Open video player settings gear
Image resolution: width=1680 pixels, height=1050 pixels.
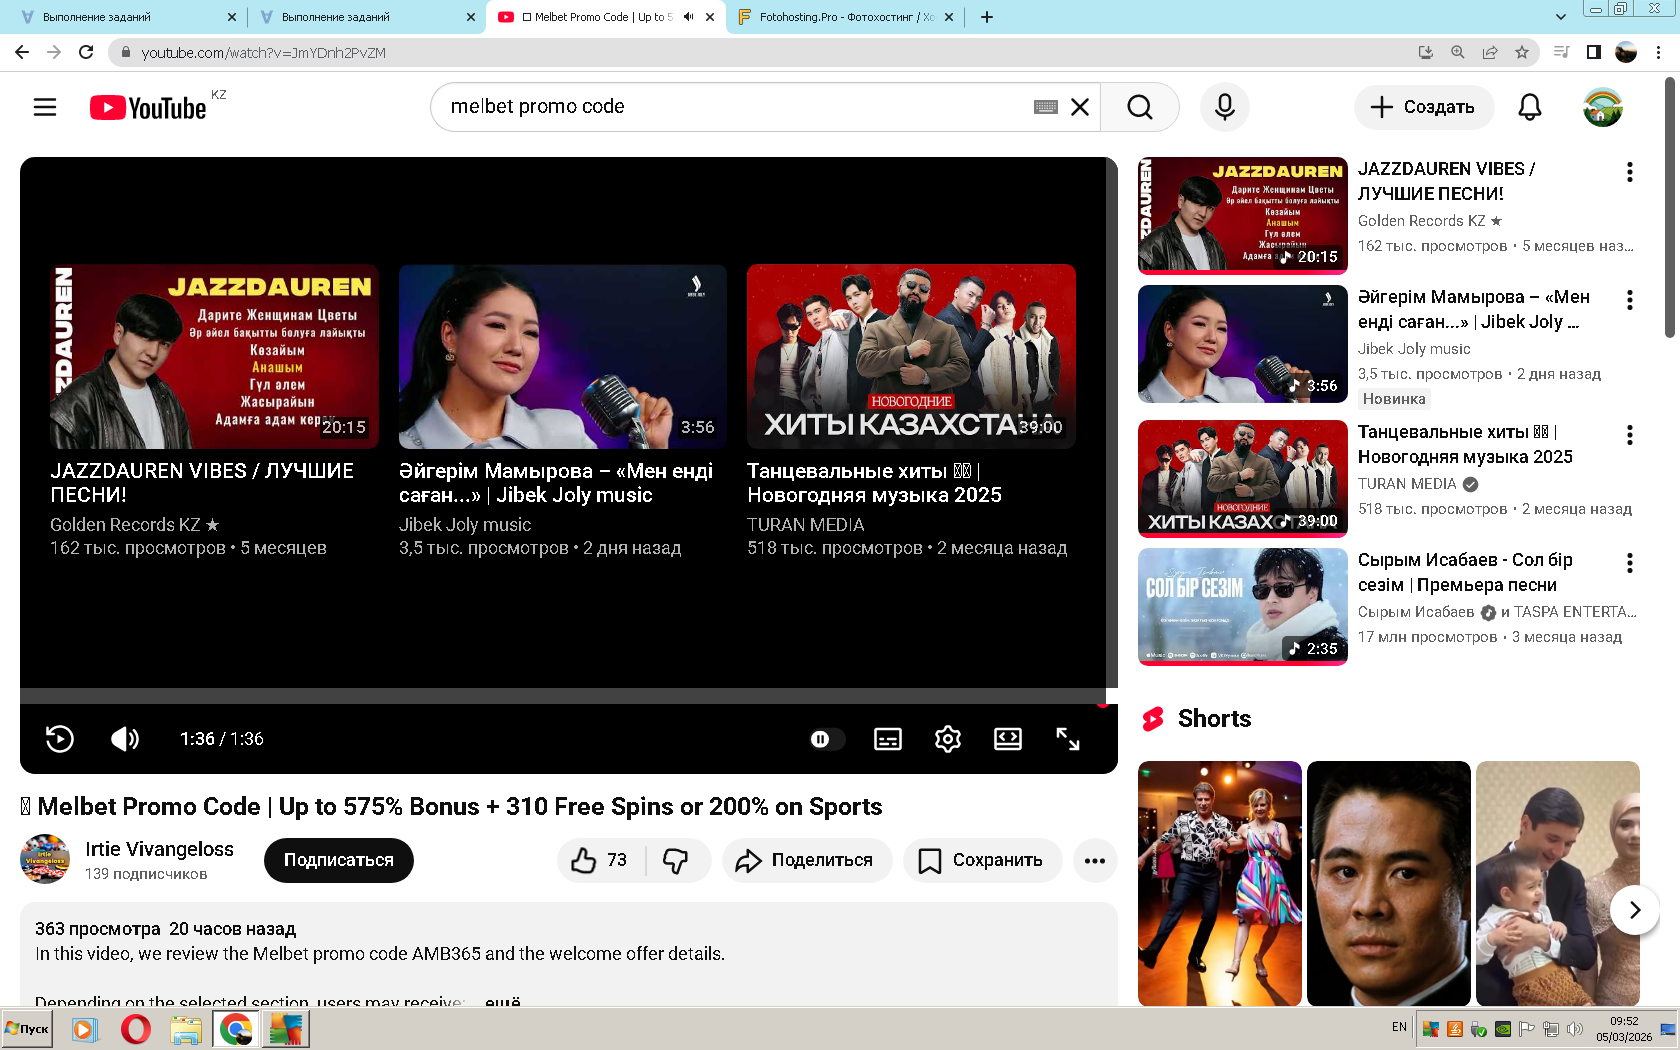[x=947, y=739]
